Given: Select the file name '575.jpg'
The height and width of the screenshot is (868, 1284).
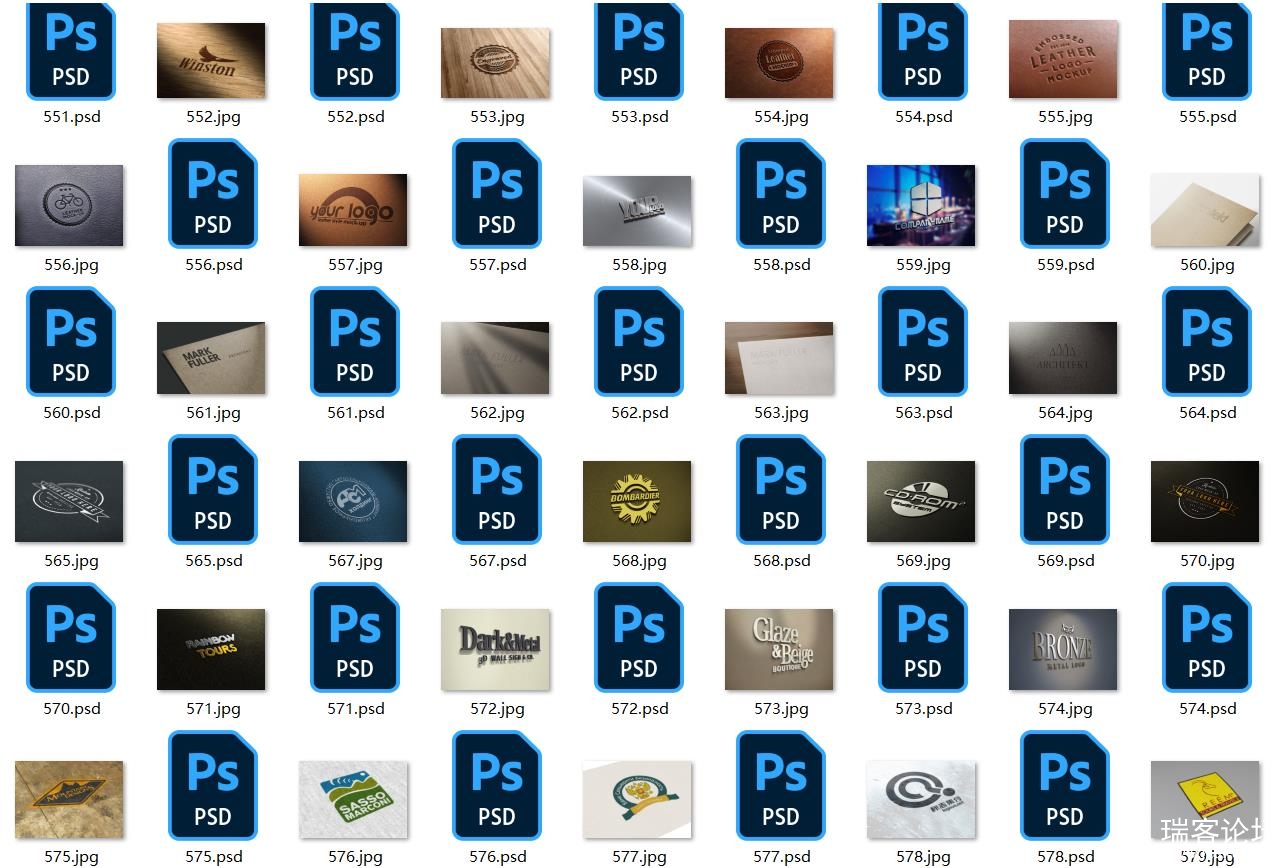Looking at the screenshot, I should click(x=71, y=857).
